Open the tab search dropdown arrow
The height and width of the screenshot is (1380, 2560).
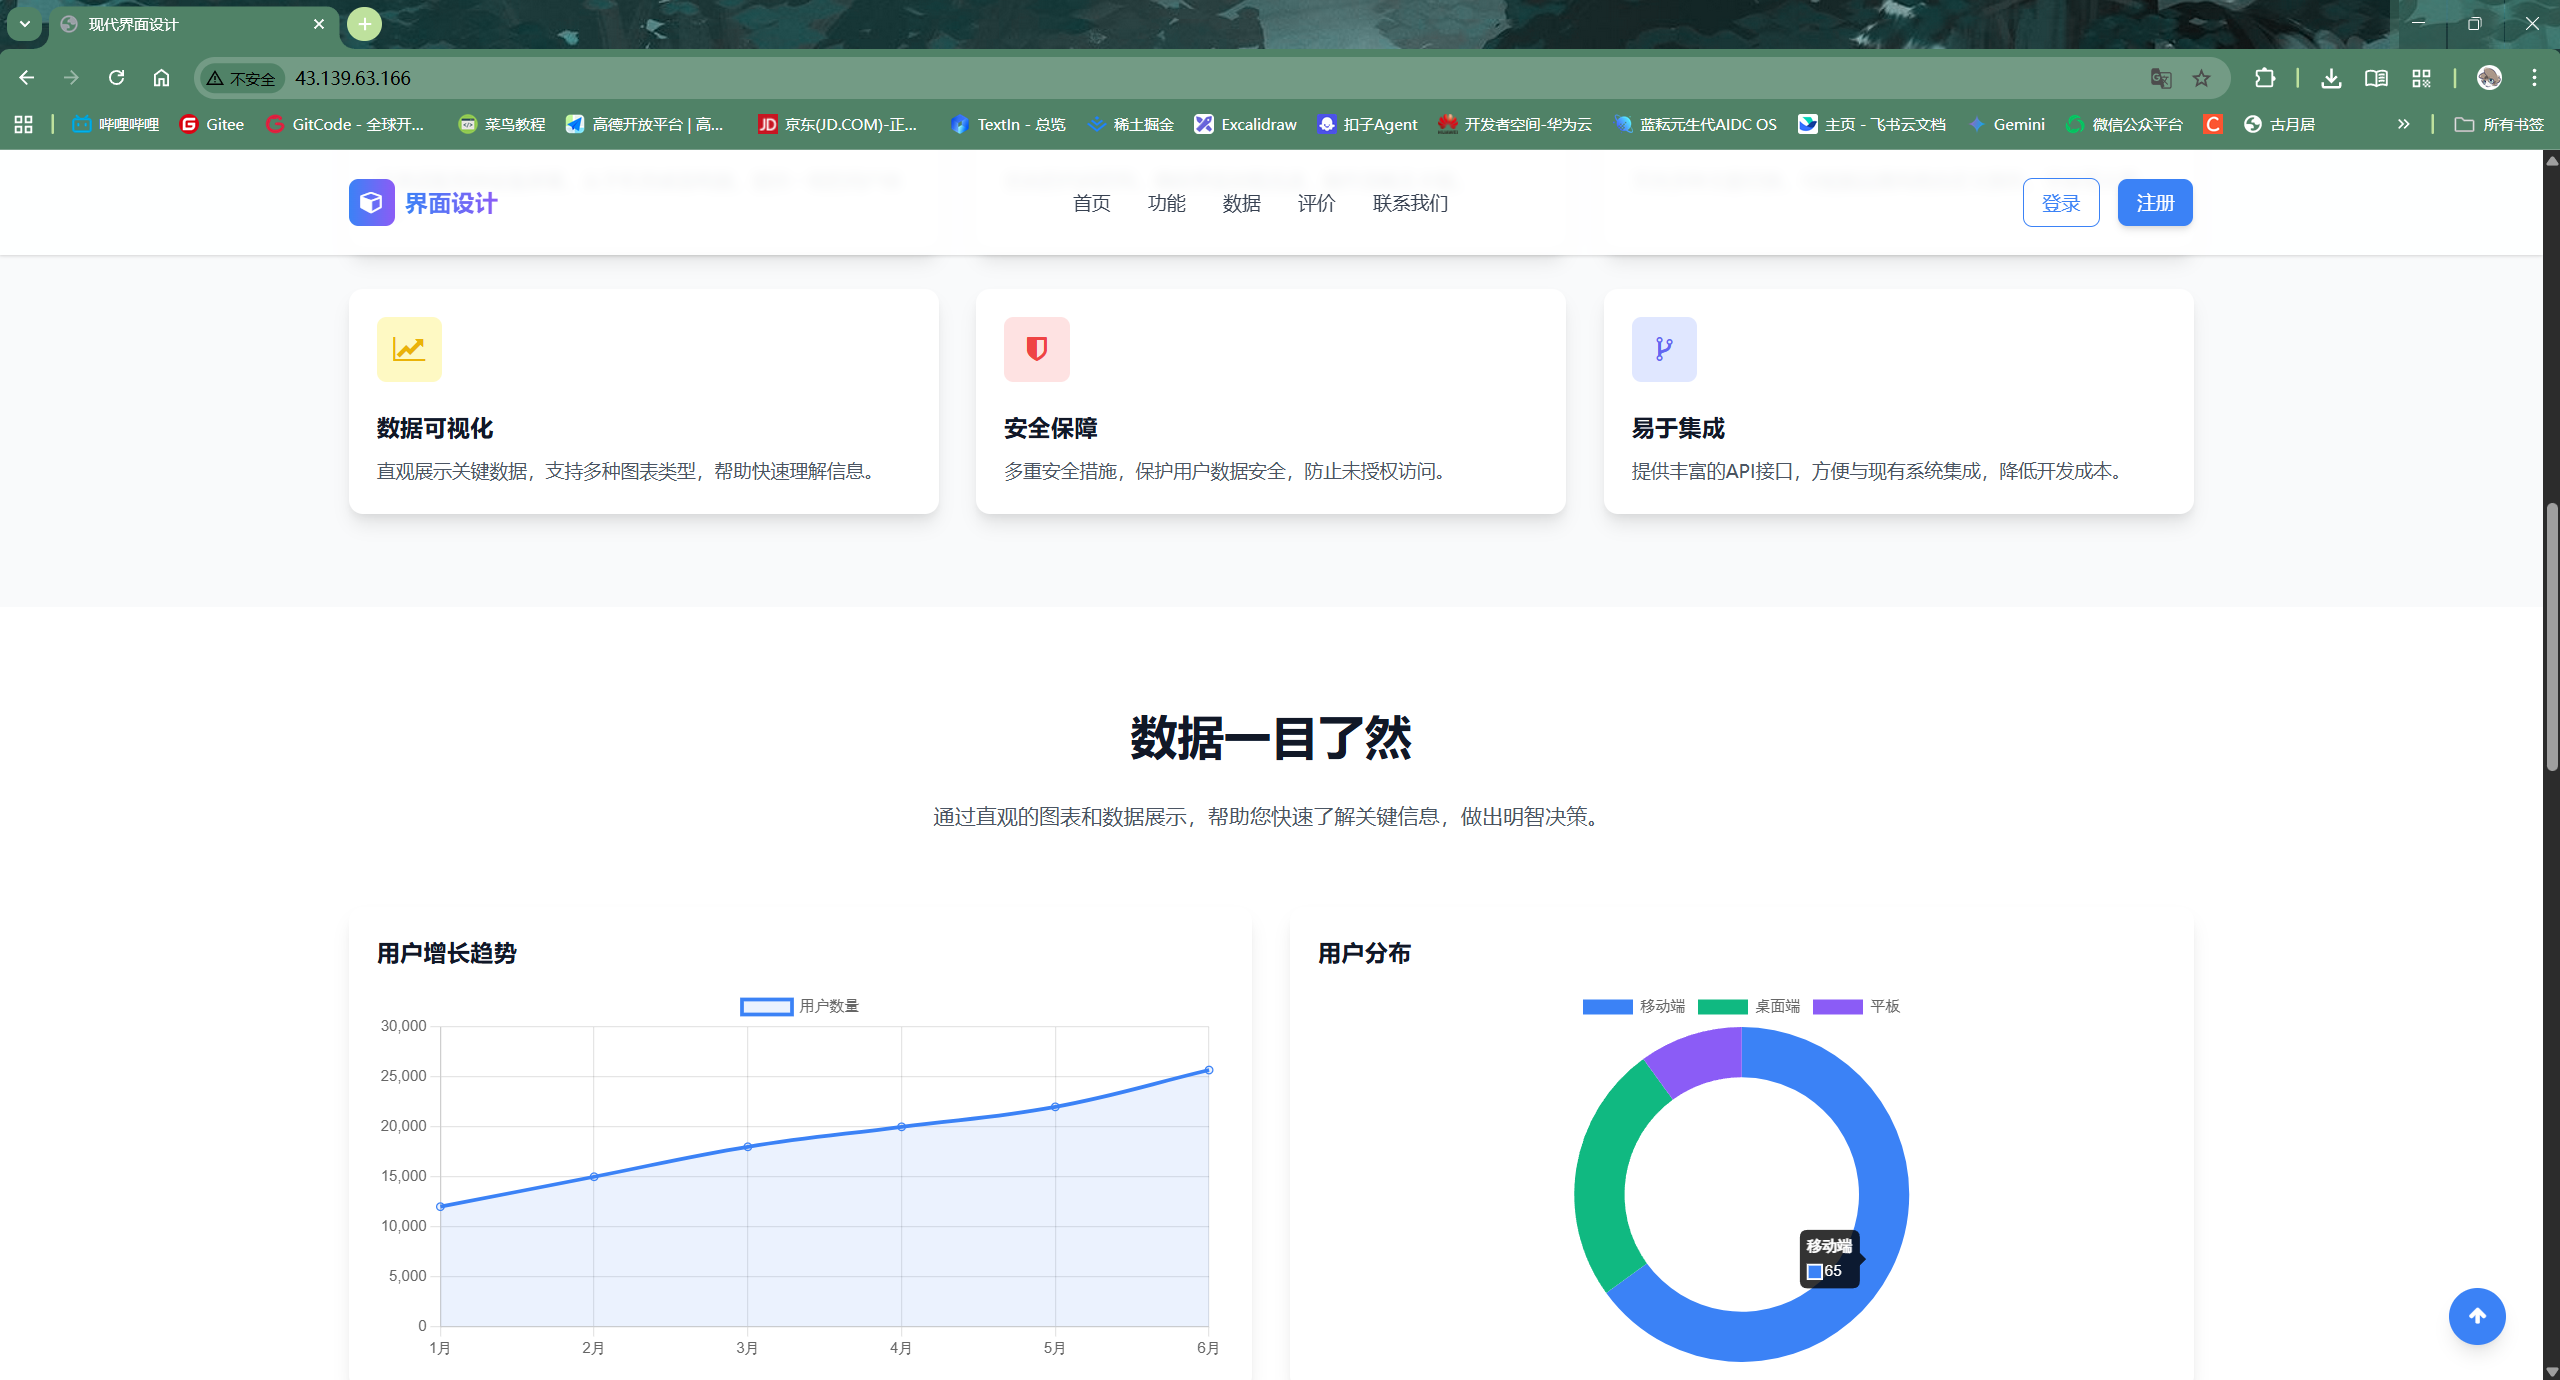point(25,24)
